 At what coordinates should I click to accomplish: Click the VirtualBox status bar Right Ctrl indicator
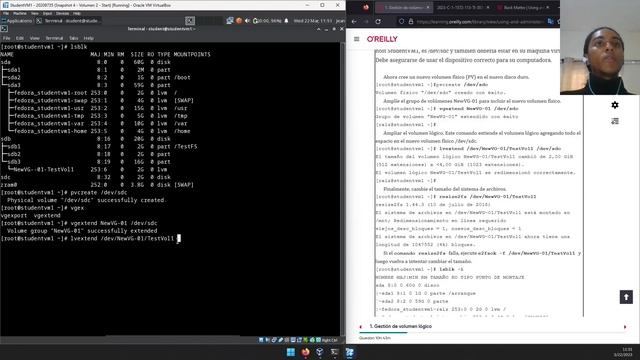[x=329, y=340]
